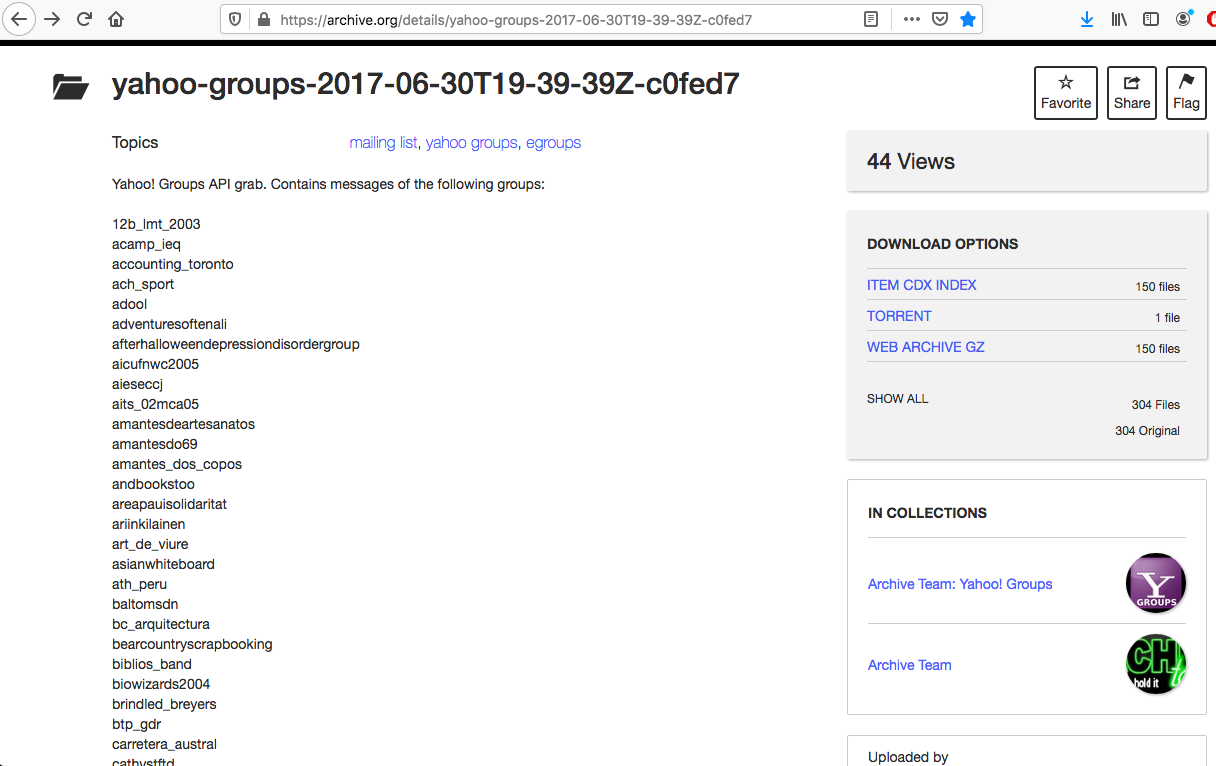Image resolution: width=1216 pixels, height=766 pixels.
Task: Click group name 'biblios_band'
Action: tap(152, 664)
